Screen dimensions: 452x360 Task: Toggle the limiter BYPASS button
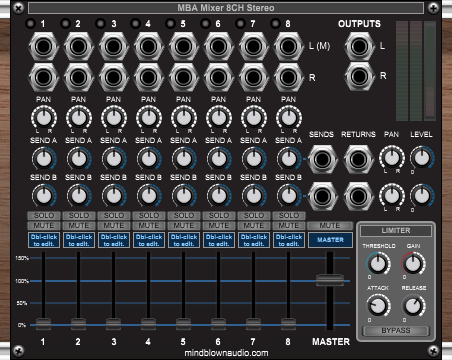point(396,331)
